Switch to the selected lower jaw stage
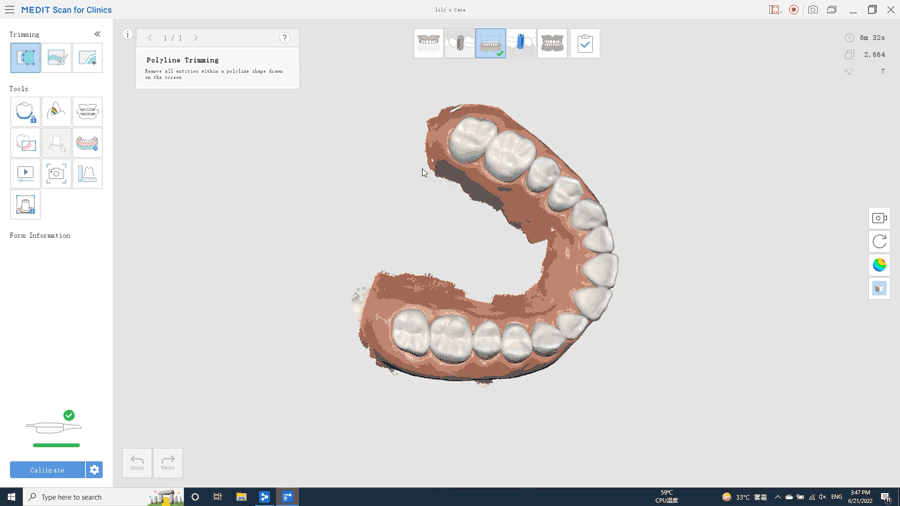Image resolution: width=900 pixels, height=506 pixels. pyautogui.click(x=491, y=43)
